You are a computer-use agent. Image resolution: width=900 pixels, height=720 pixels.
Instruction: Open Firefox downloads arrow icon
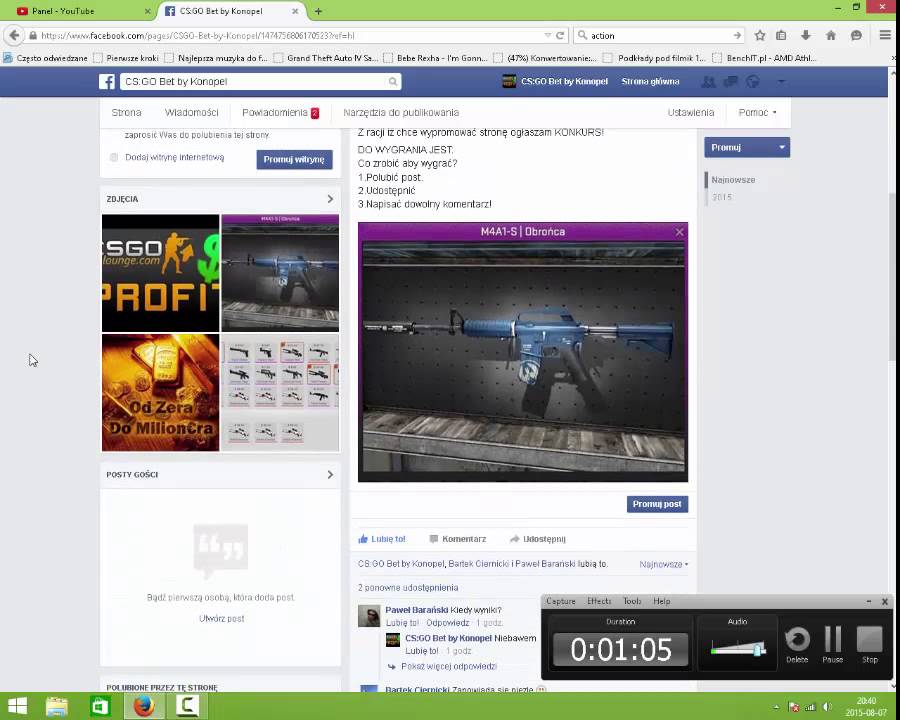(806, 36)
